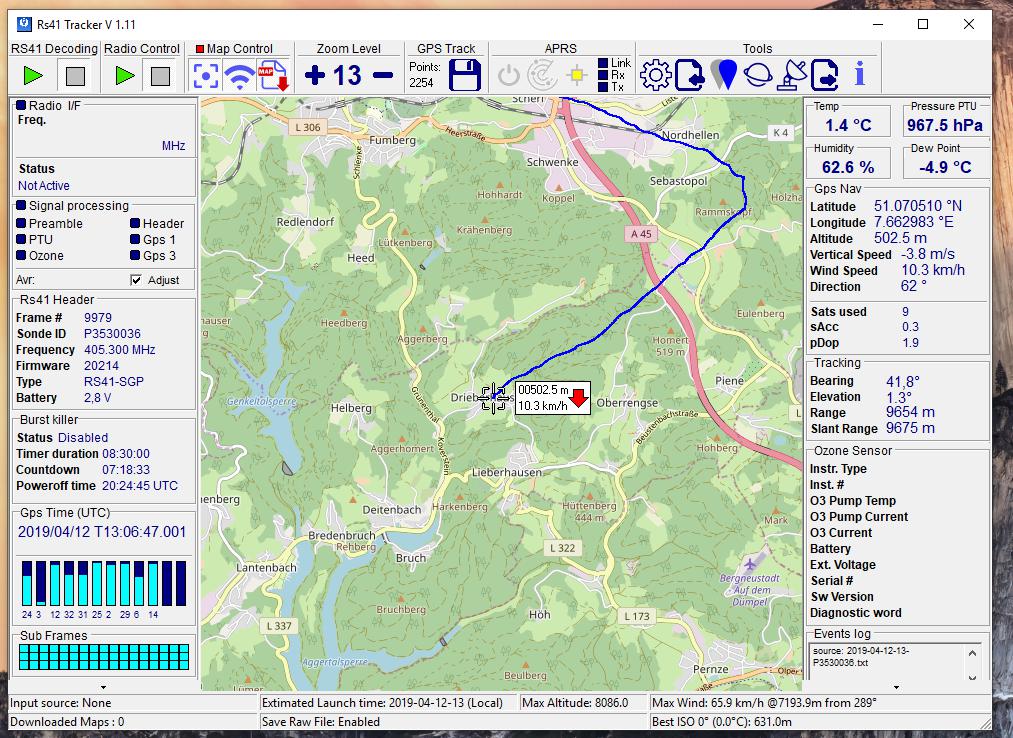Click the download map icon with red arrow
The height and width of the screenshot is (738, 1013).
273,75
